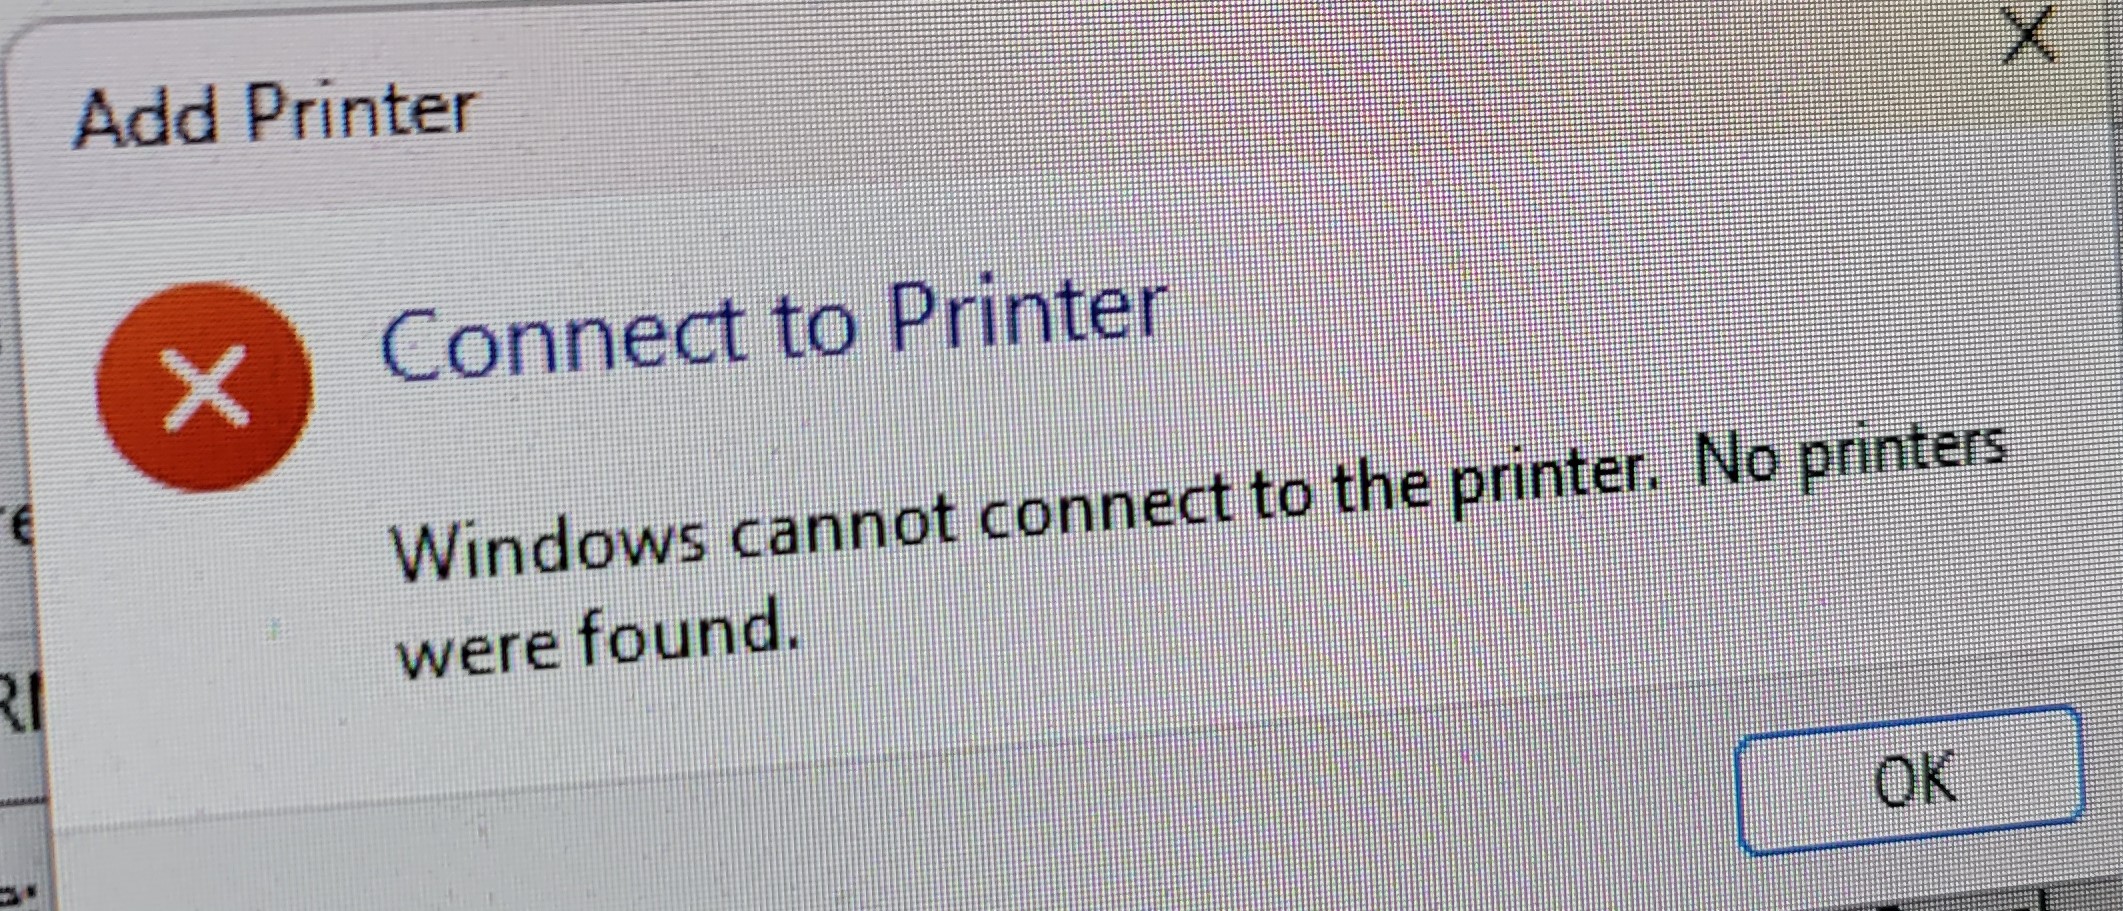Click the word 'Add' in title bar
The height and width of the screenshot is (911, 2123).
pyautogui.click(x=146, y=118)
